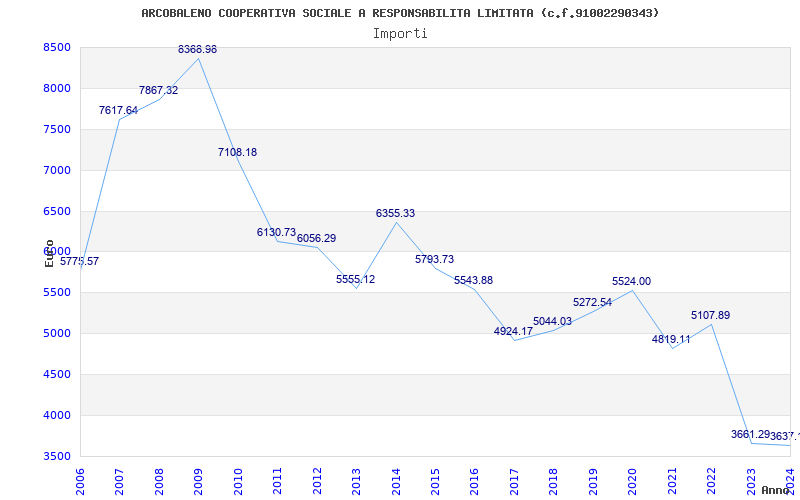The width and height of the screenshot is (800, 500).
Task: Click the x-axis year 2017
Action: (514, 481)
